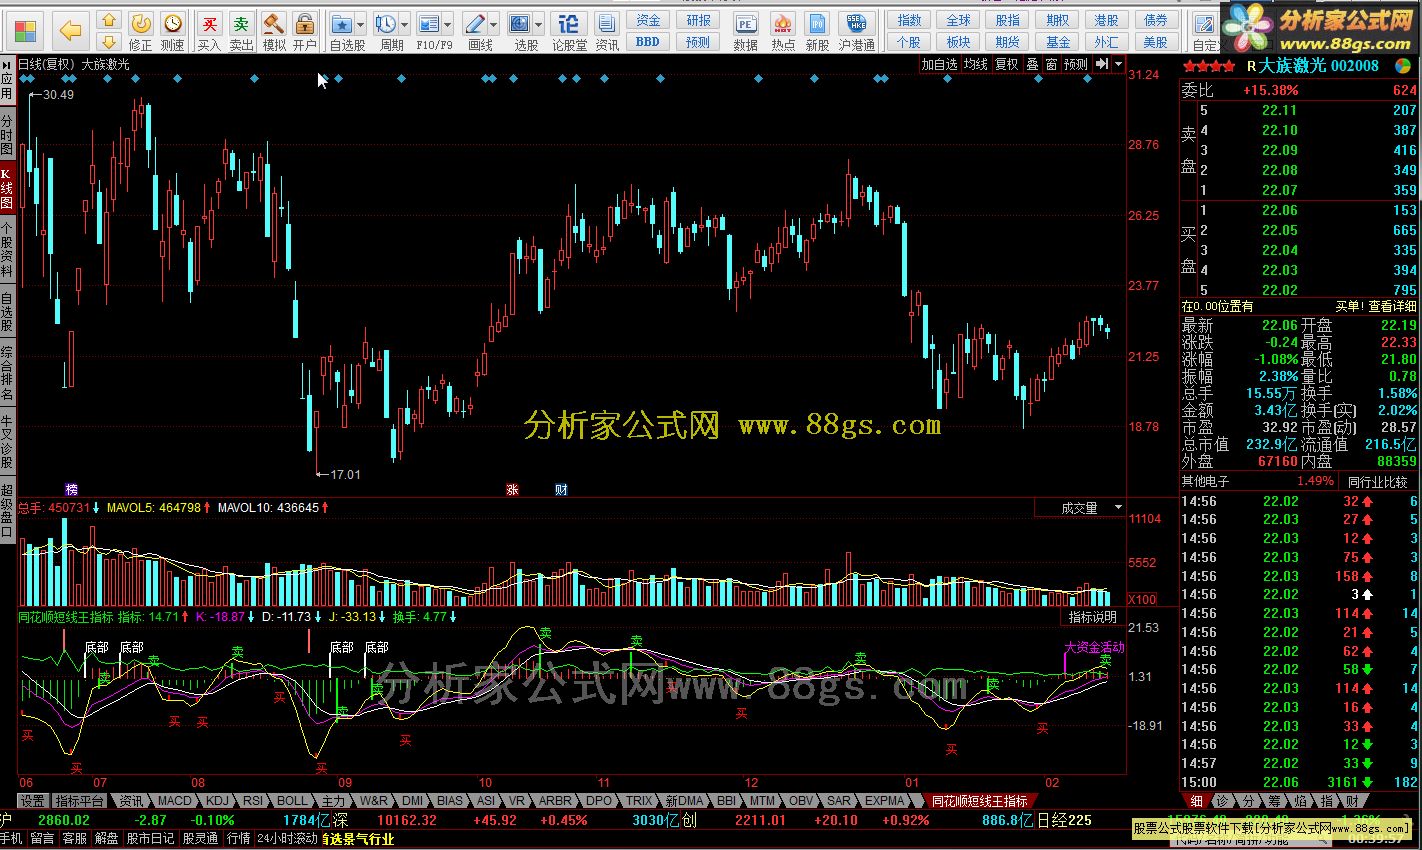Click the 数据 PE icon
Viewport: 1422px width, 850px height.
(746, 24)
